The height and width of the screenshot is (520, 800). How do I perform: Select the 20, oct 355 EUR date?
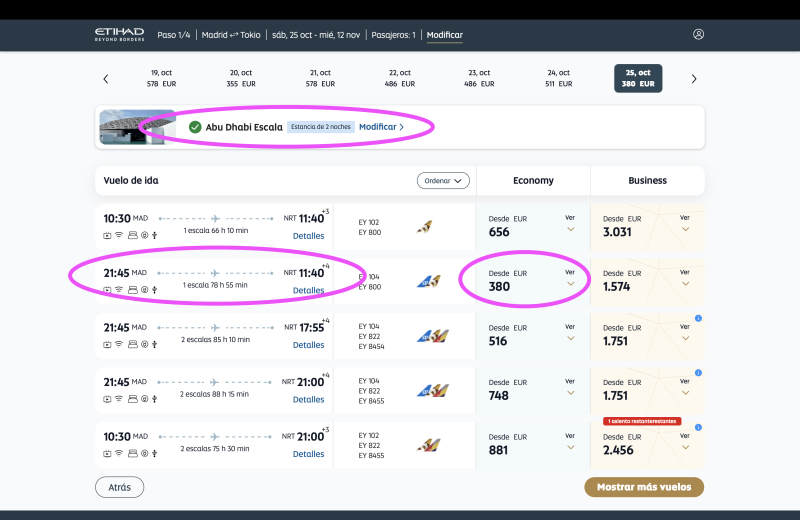[x=241, y=78]
